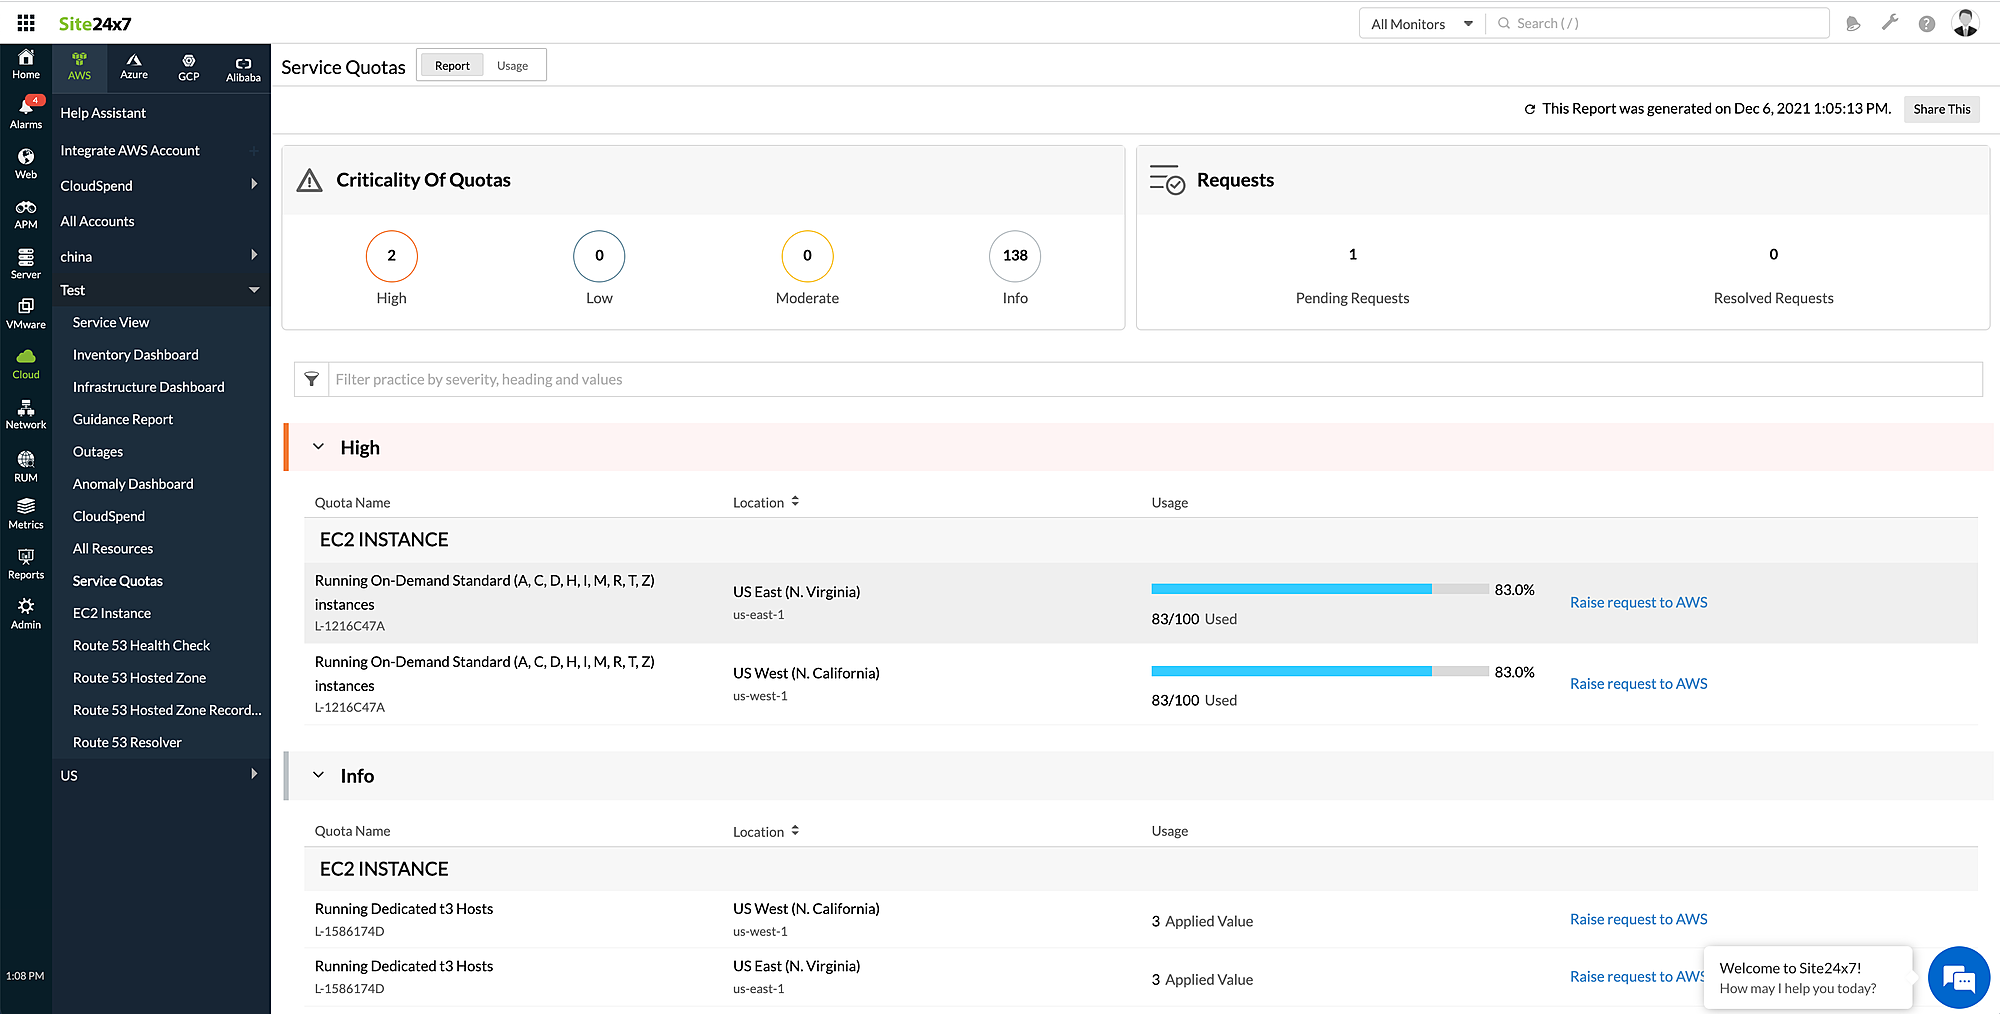Switch report to Usage view
This screenshot has height=1014, width=2000.
point(513,64)
